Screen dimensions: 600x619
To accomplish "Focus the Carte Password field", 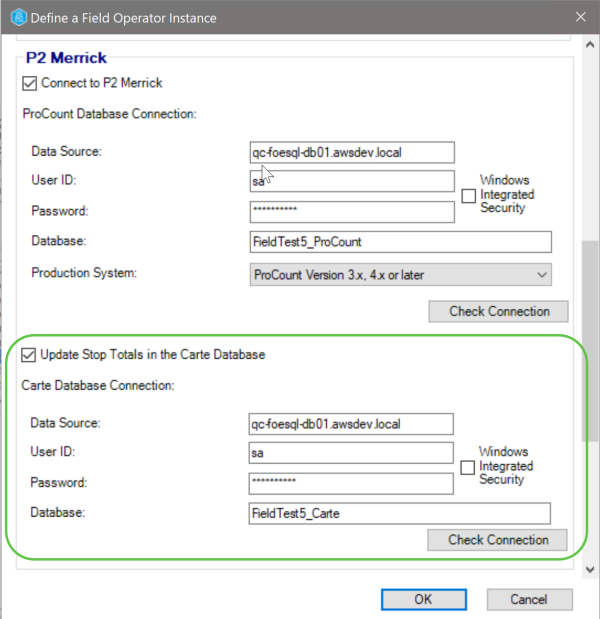I will pos(350,484).
